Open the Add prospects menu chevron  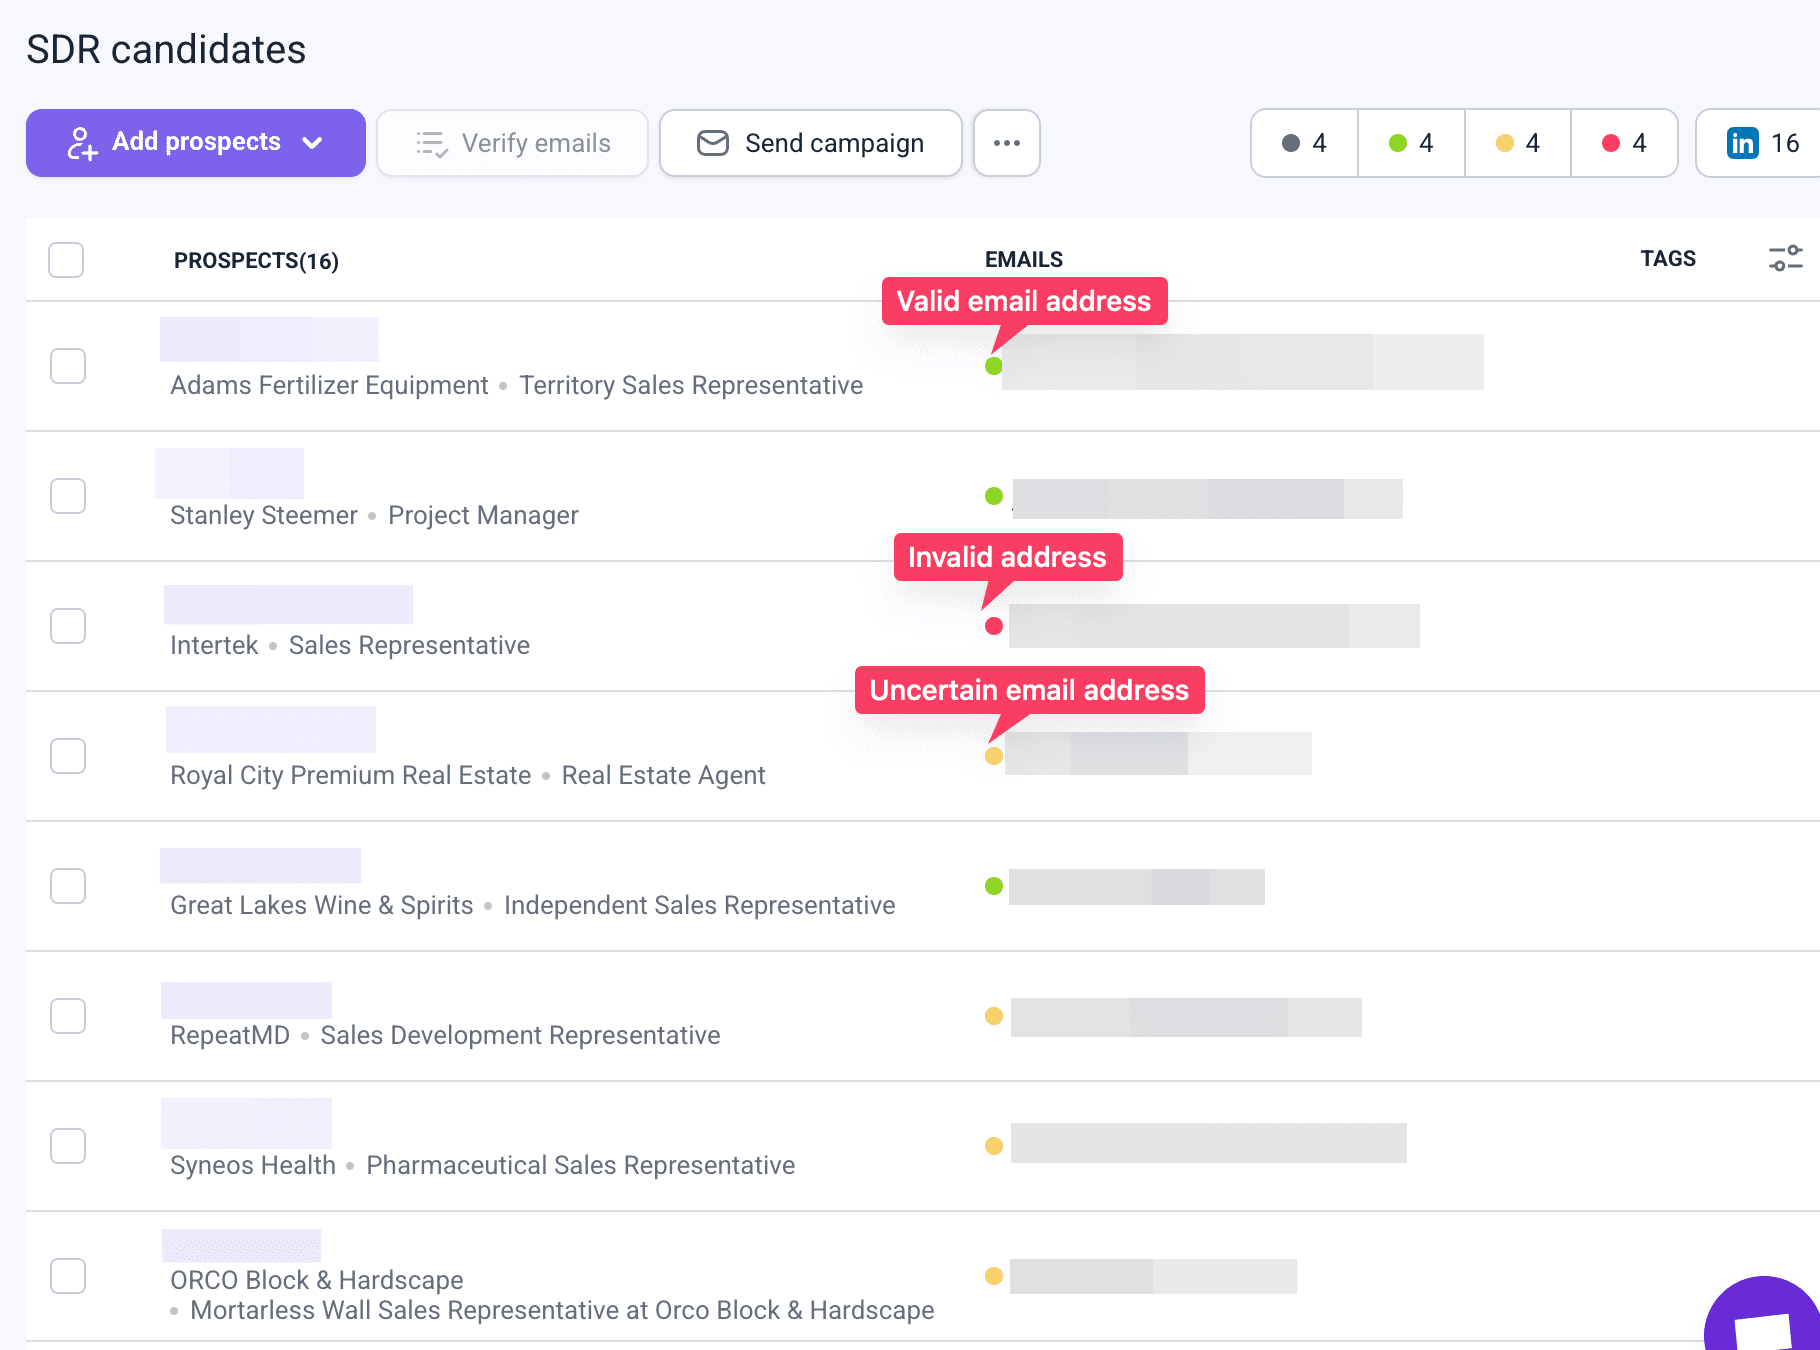[313, 143]
